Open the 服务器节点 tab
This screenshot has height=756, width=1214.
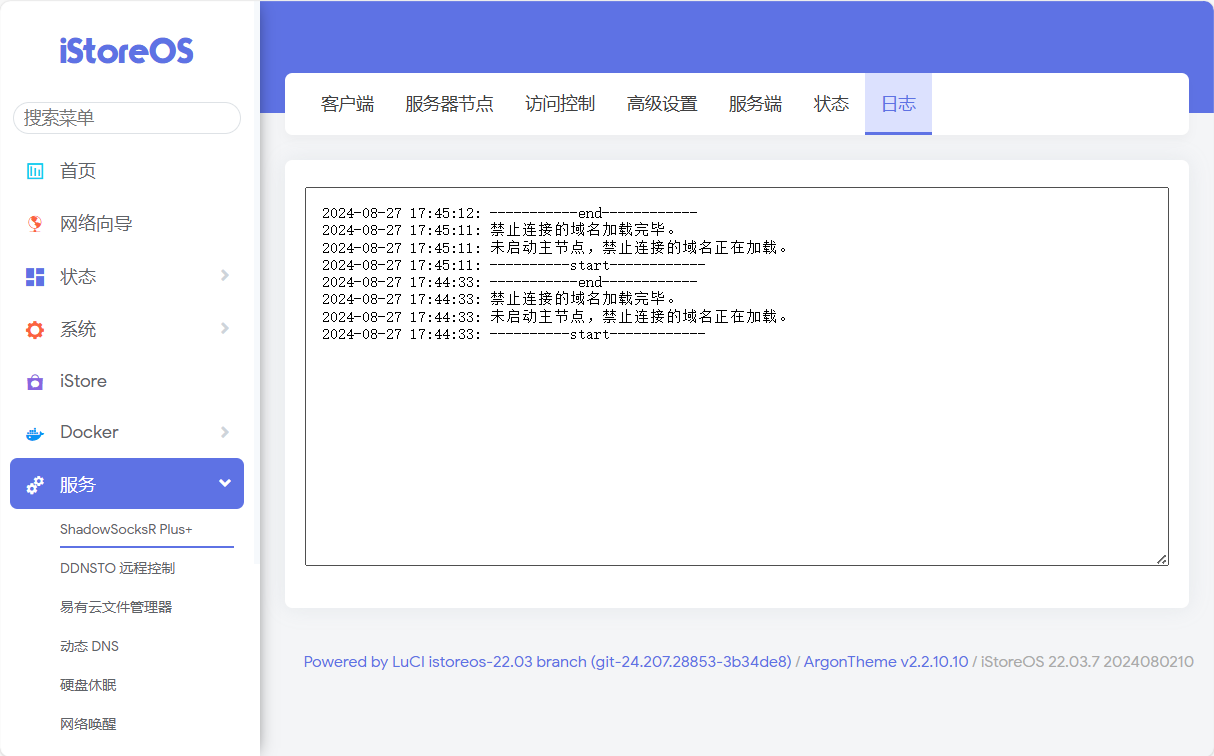(x=449, y=104)
